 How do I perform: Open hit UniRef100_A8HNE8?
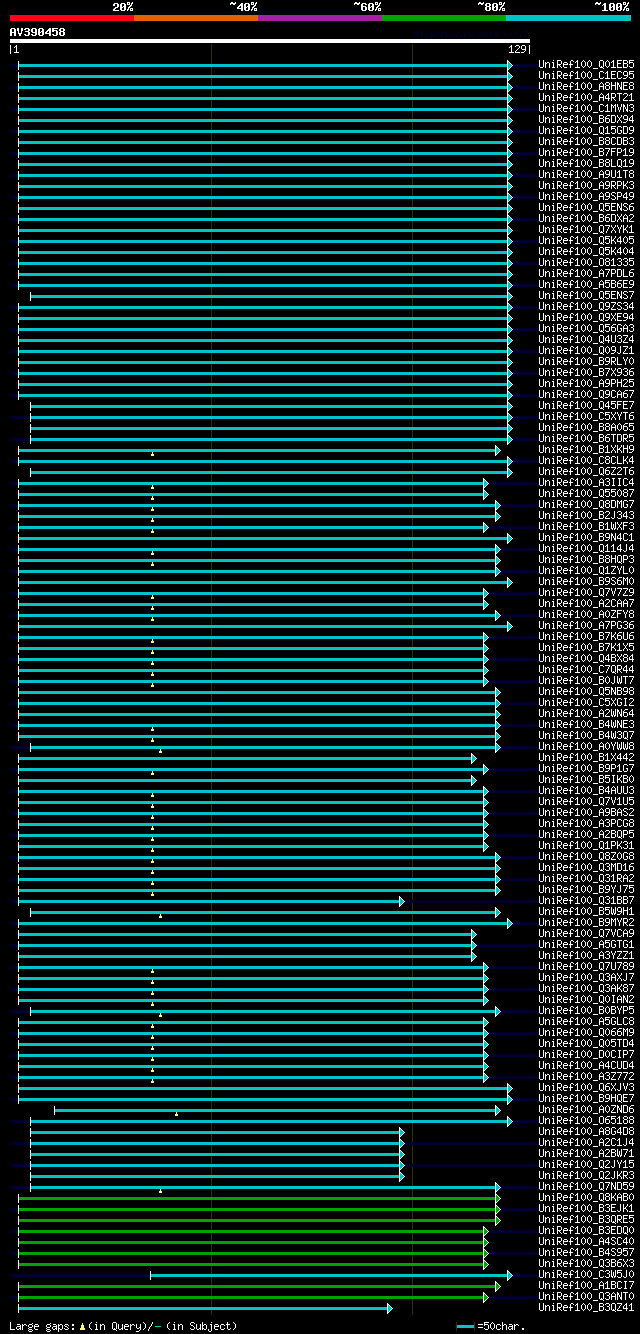(x=586, y=87)
